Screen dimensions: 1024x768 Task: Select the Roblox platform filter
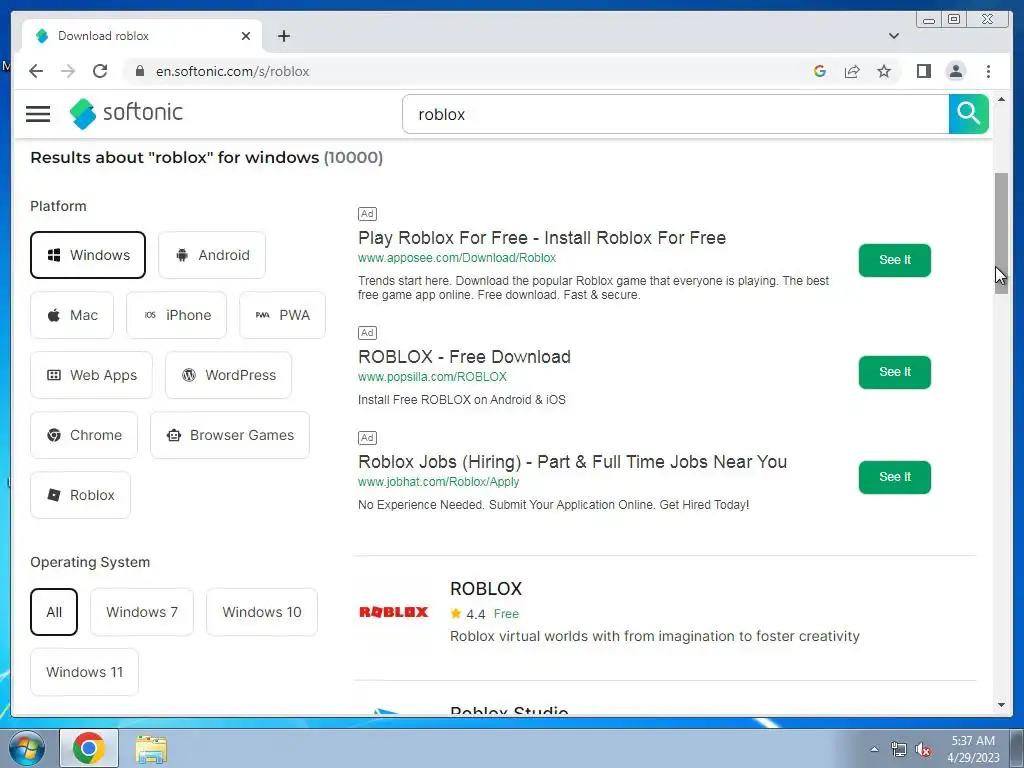point(80,495)
